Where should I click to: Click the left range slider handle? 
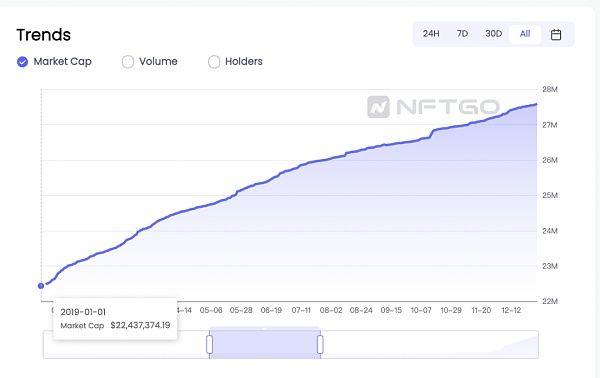(x=209, y=344)
